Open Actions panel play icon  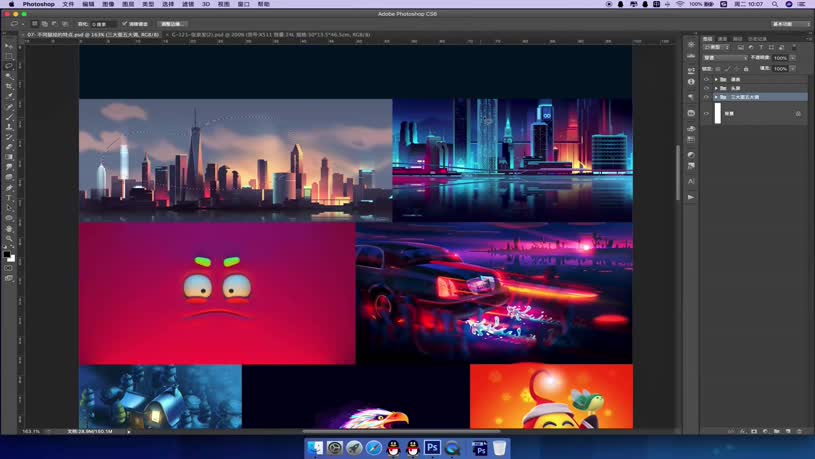point(691,197)
